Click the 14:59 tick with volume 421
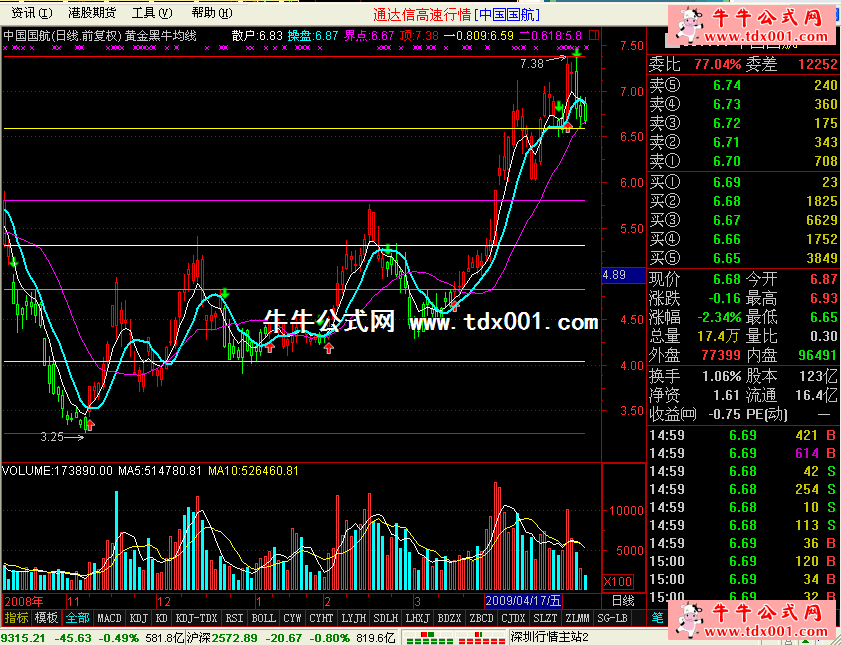Screen dimensions: 841x645 tap(743, 435)
